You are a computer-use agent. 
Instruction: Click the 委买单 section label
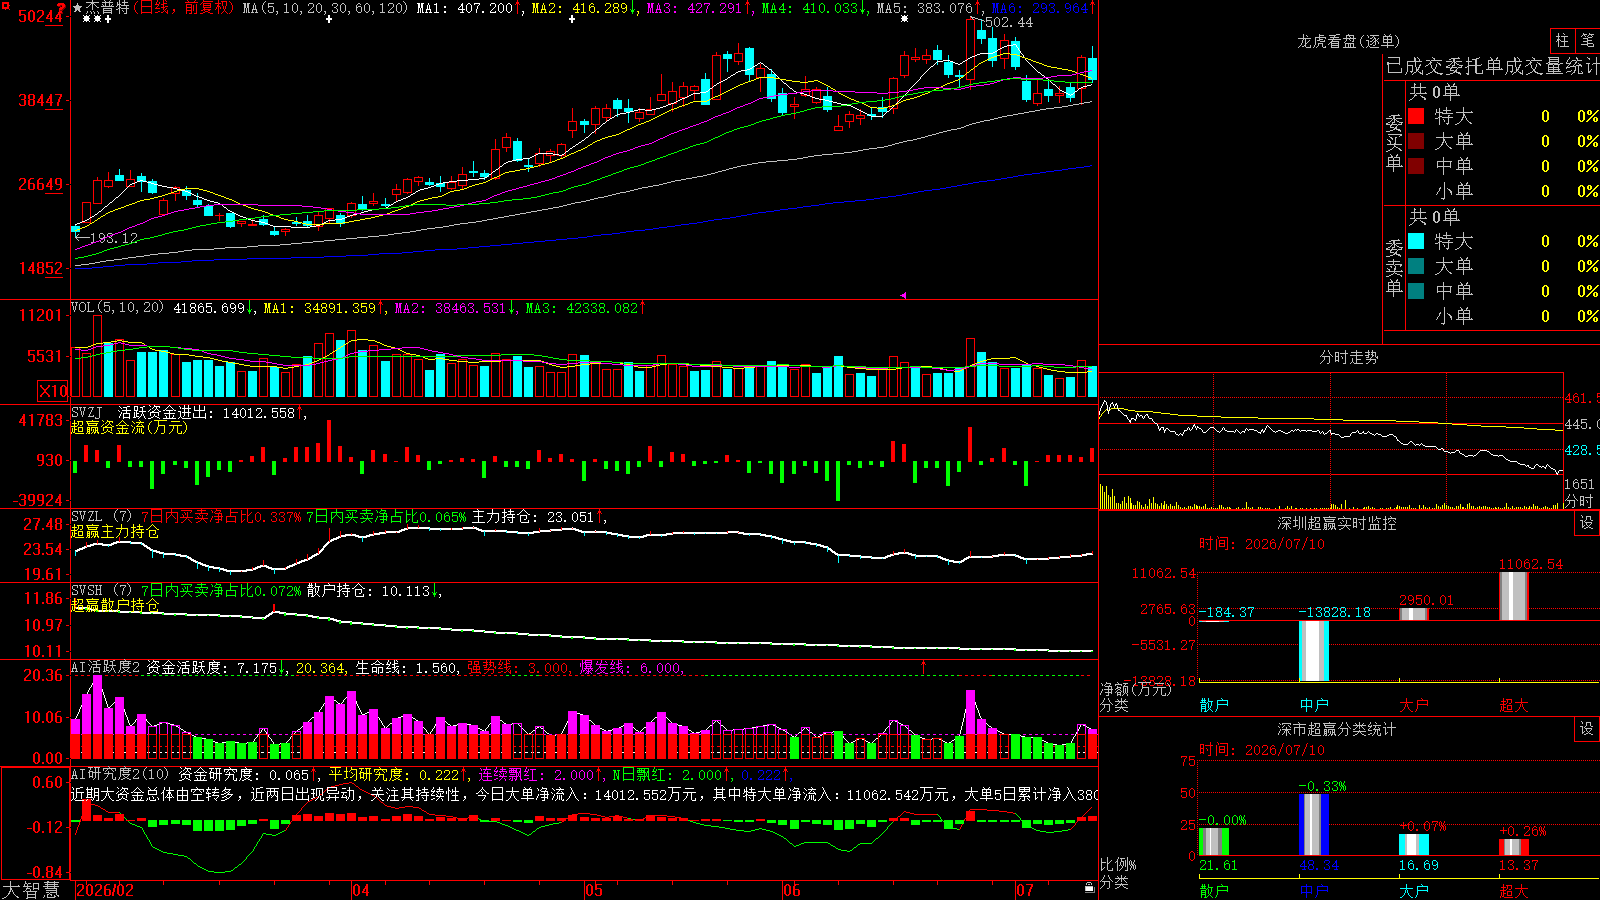tap(1394, 141)
